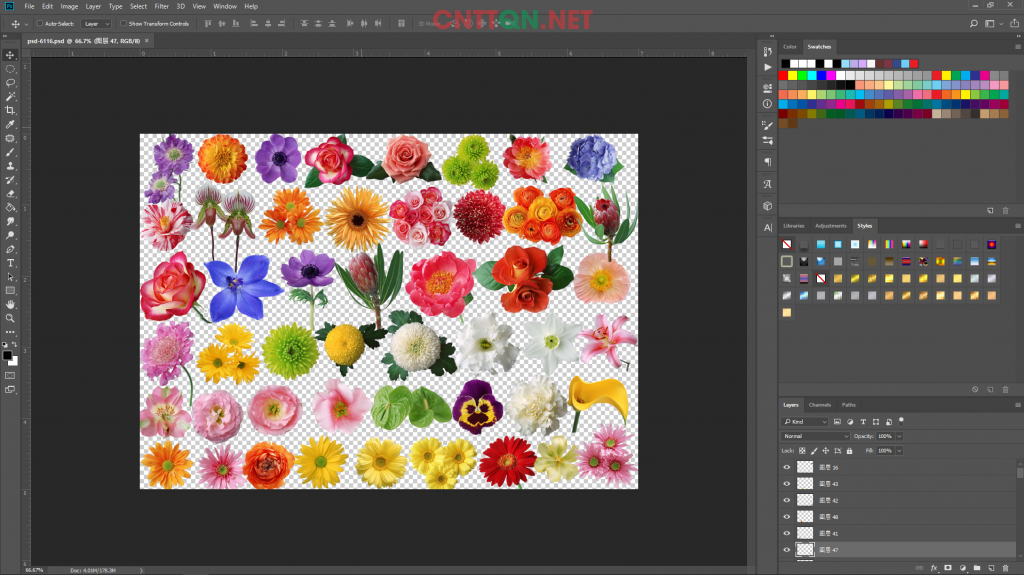
Task: Hide layer 47 with eye icon
Action: pyautogui.click(x=787, y=550)
